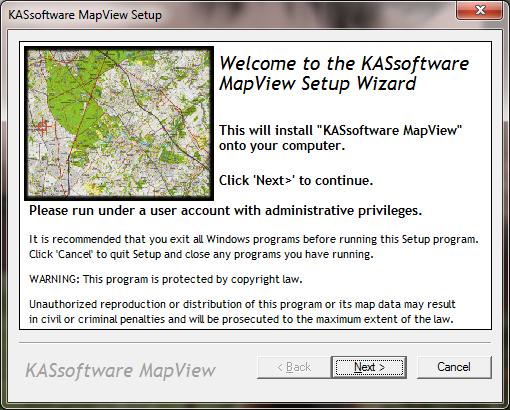
Task: Close the setup window with the red X
Action: pyautogui.click(x=480, y=11)
